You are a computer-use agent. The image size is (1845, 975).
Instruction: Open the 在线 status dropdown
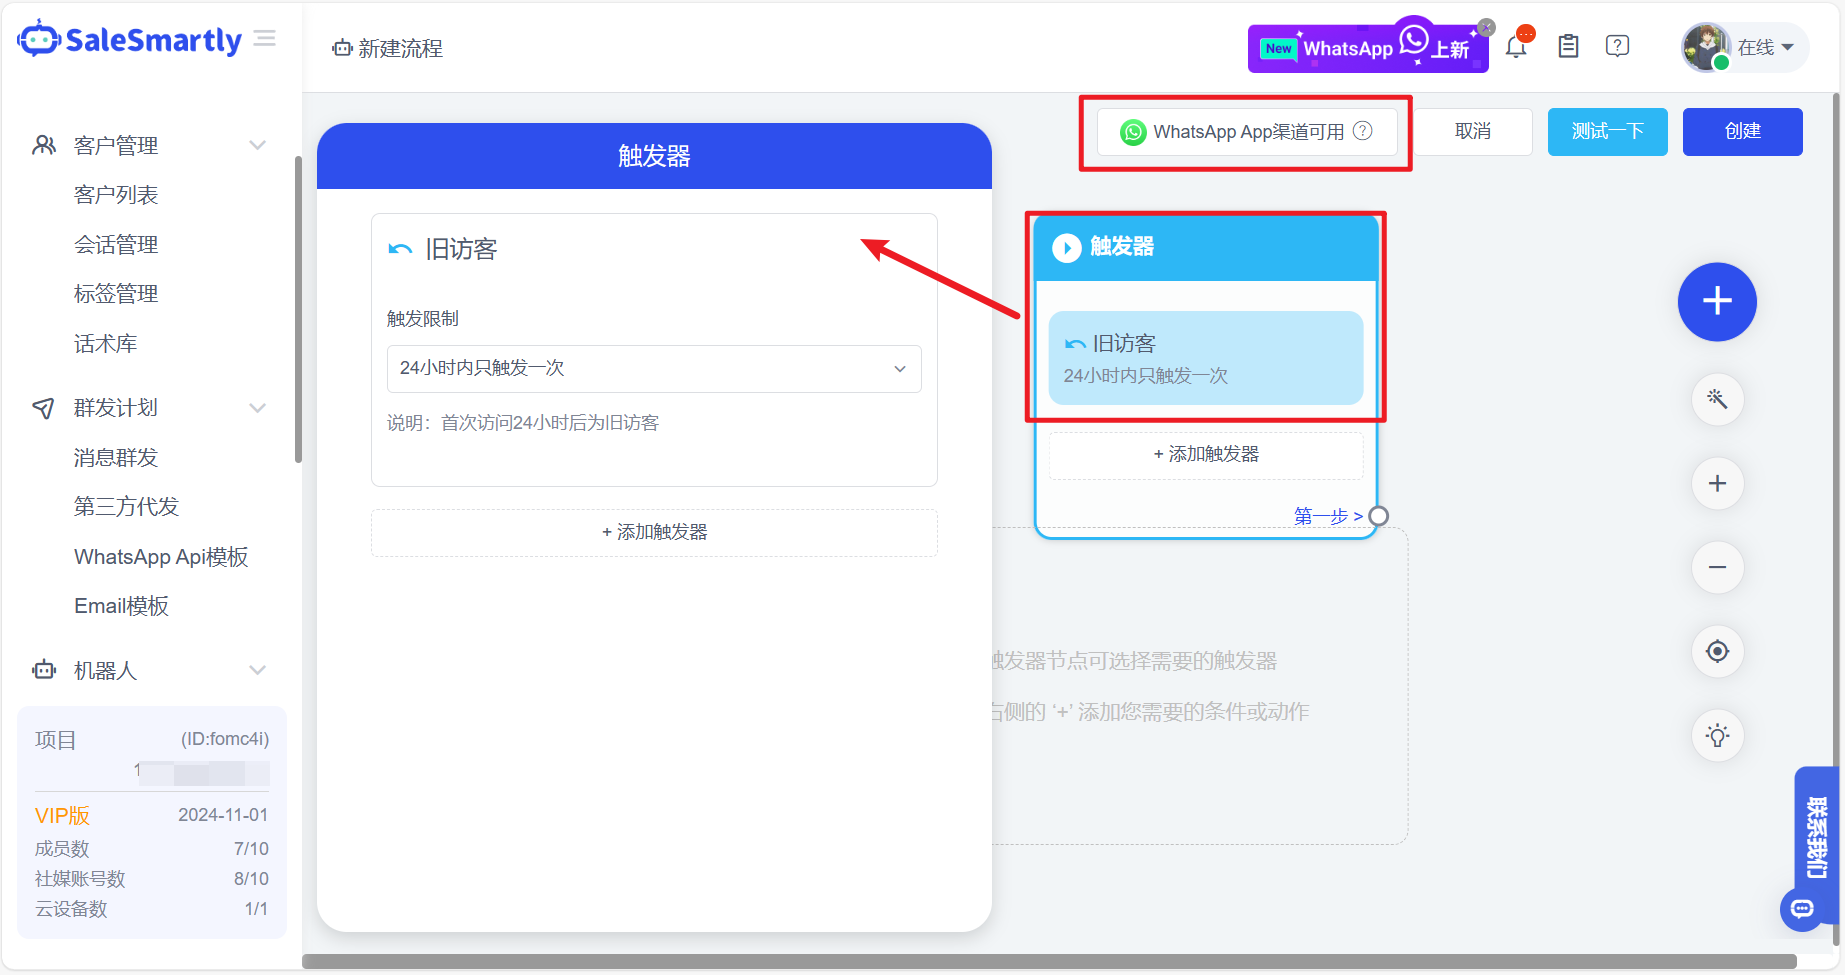(x=1765, y=48)
